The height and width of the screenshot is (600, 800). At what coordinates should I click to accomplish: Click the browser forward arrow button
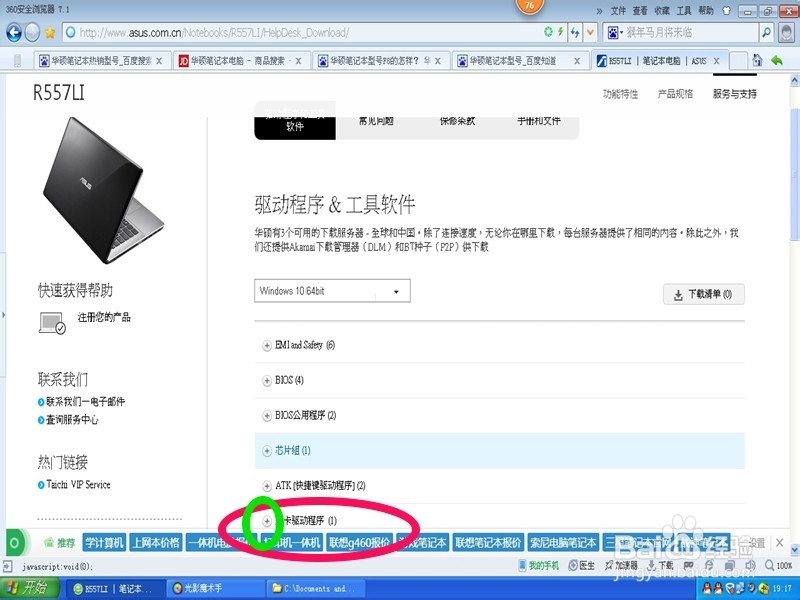click(x=32, y=33)
